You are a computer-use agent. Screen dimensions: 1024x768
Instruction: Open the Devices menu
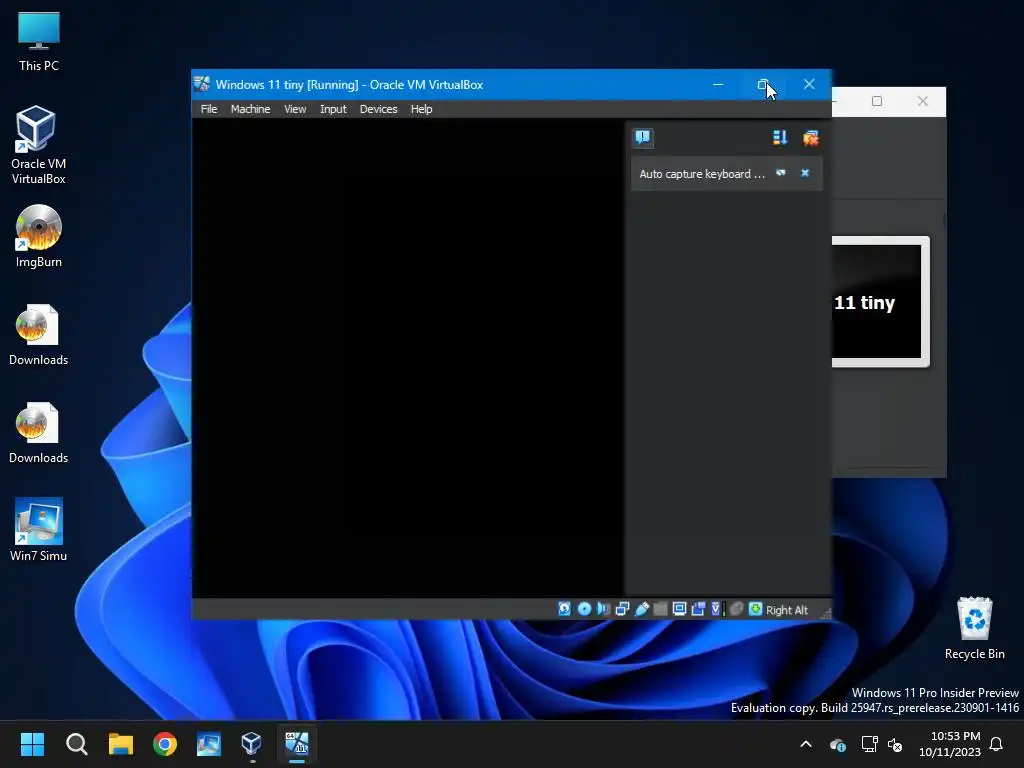click(378, 109)
